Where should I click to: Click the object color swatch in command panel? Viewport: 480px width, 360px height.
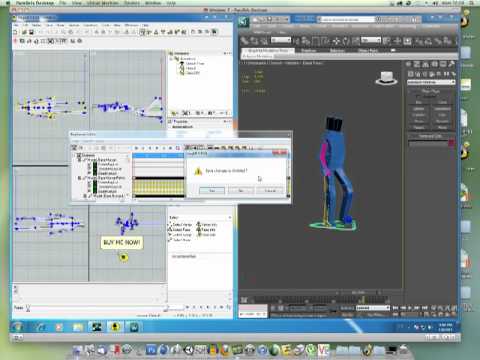(x=451, y=143)
